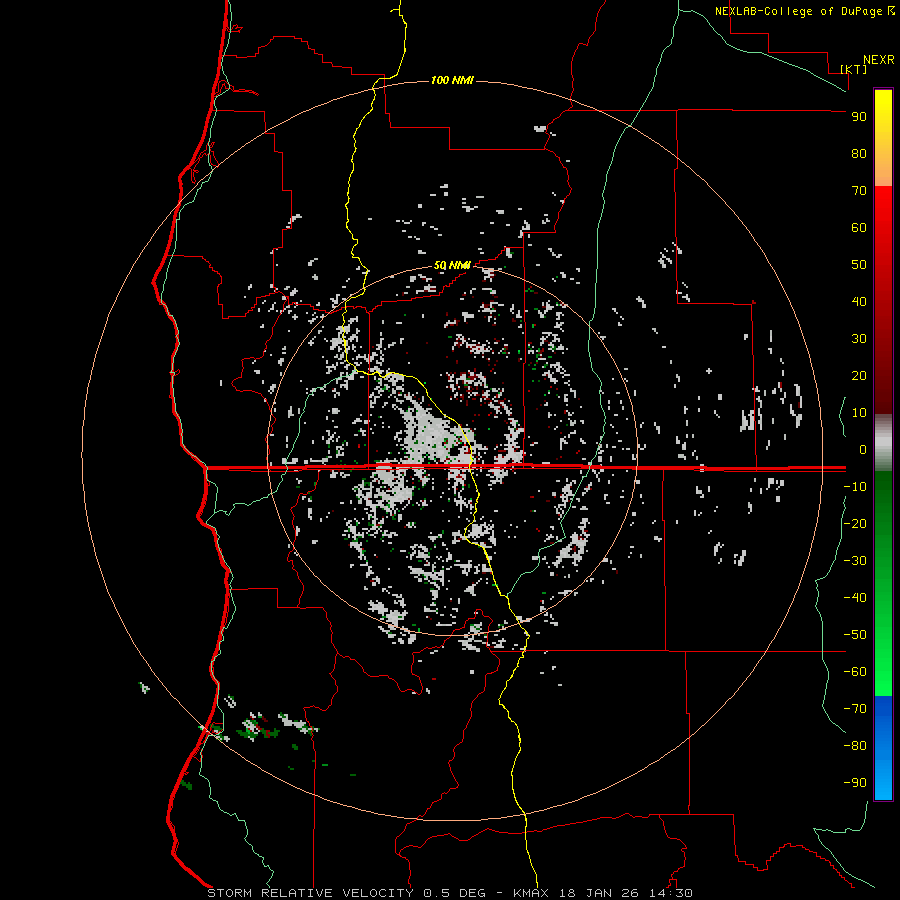Click the "100 NMI" range ring label
The width and height of the screenshot is (900, 900).
tap(452, 80)
